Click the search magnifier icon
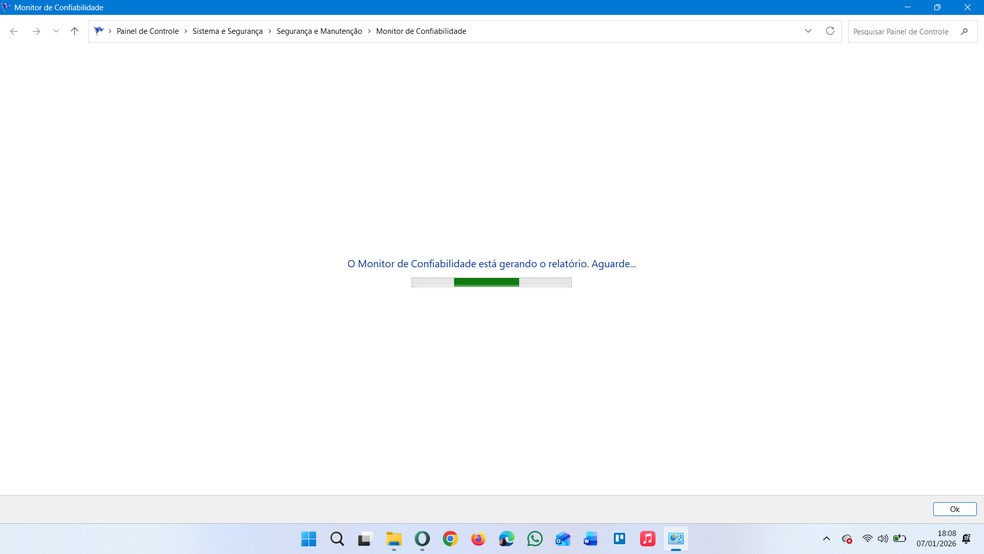984x554 pixels. tap(965, 31)
